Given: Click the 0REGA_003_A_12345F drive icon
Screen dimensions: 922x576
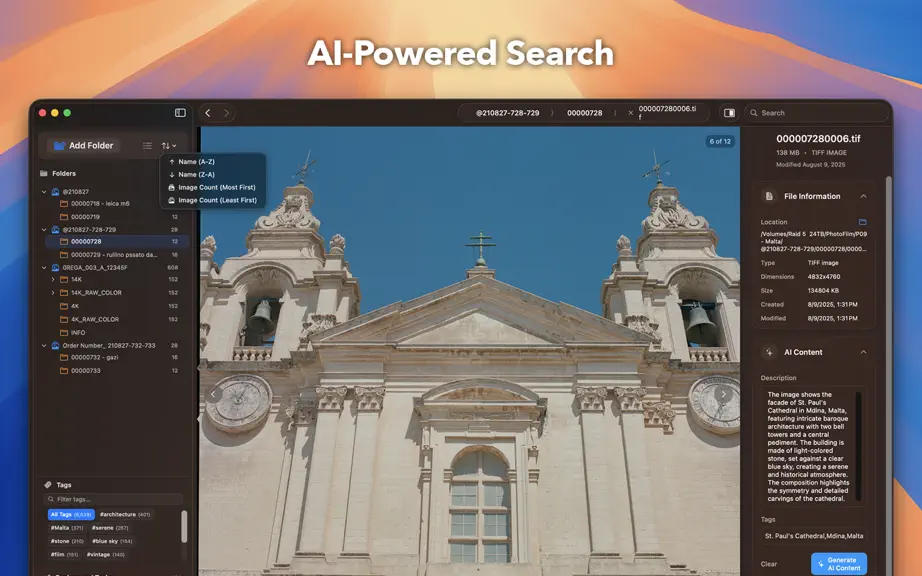Looking at the screenshot, I should pos(55,267).
